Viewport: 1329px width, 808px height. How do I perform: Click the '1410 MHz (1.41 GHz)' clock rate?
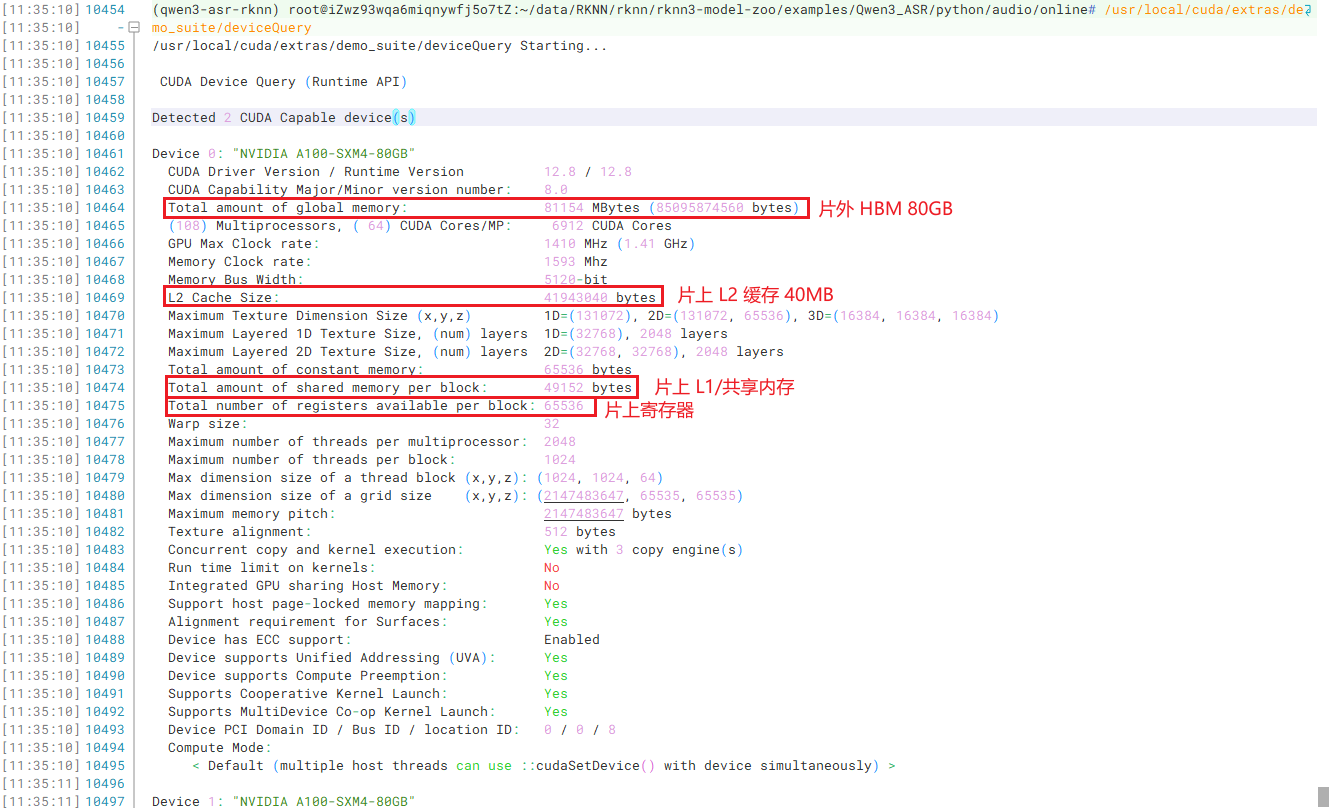[x=620, y=244]
